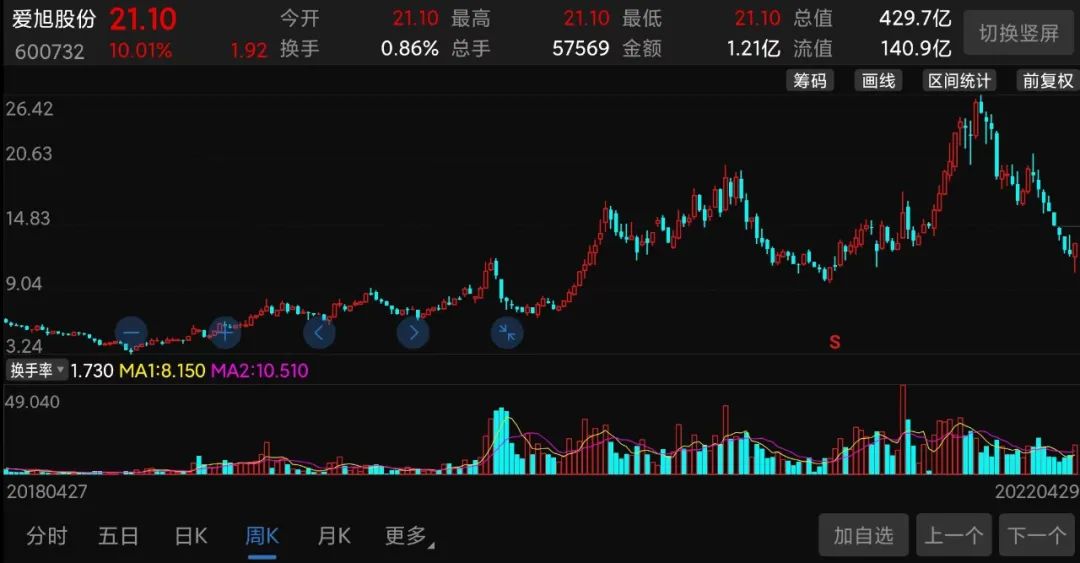Open the 换手率 indicator dropdown
The width and height of the screenshot is (1080, 563).
coord(37,370)
